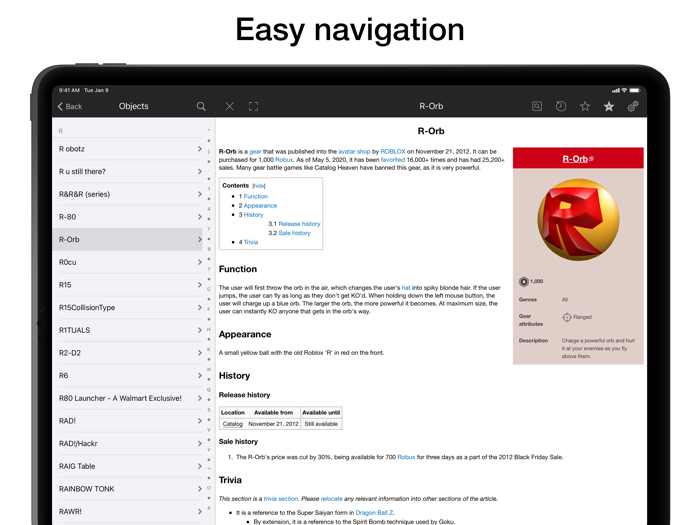Click the Robux price icon in infobox
The height and width of the screenshot is (525, 700).
pos(524,282)
